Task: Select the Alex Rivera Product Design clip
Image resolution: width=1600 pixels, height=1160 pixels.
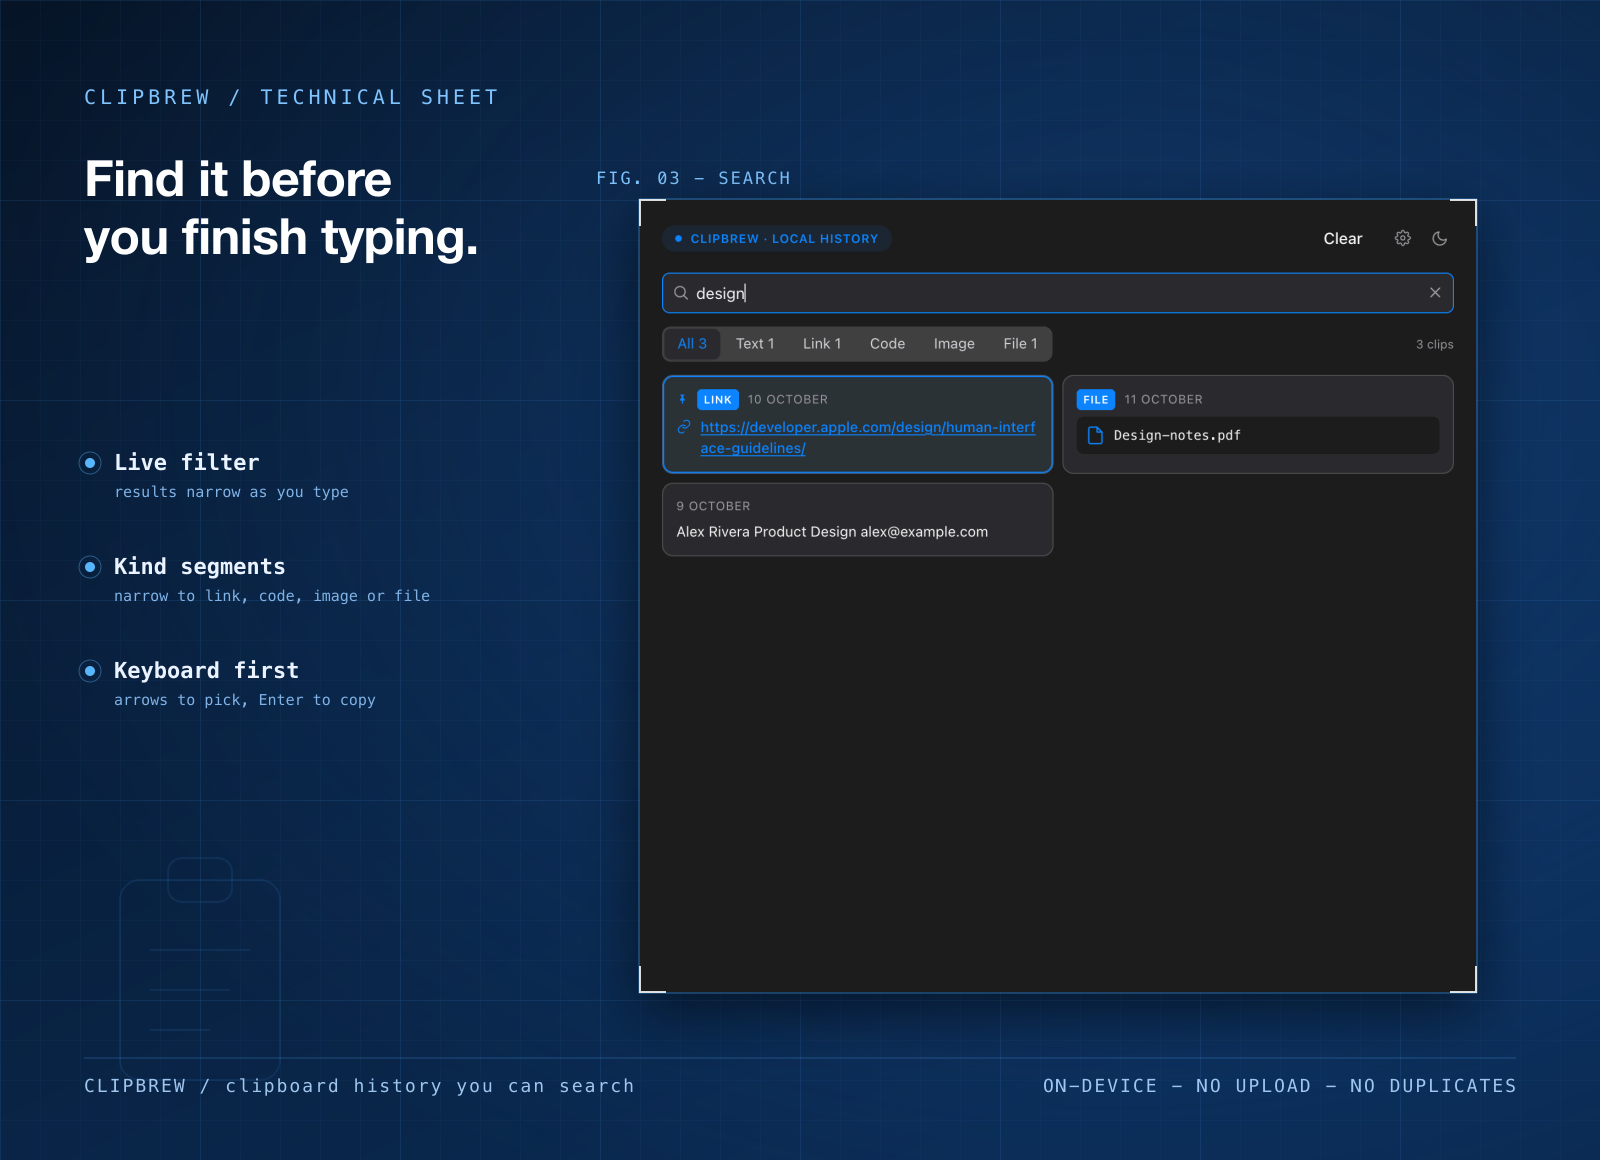Action: click(858, 520)
